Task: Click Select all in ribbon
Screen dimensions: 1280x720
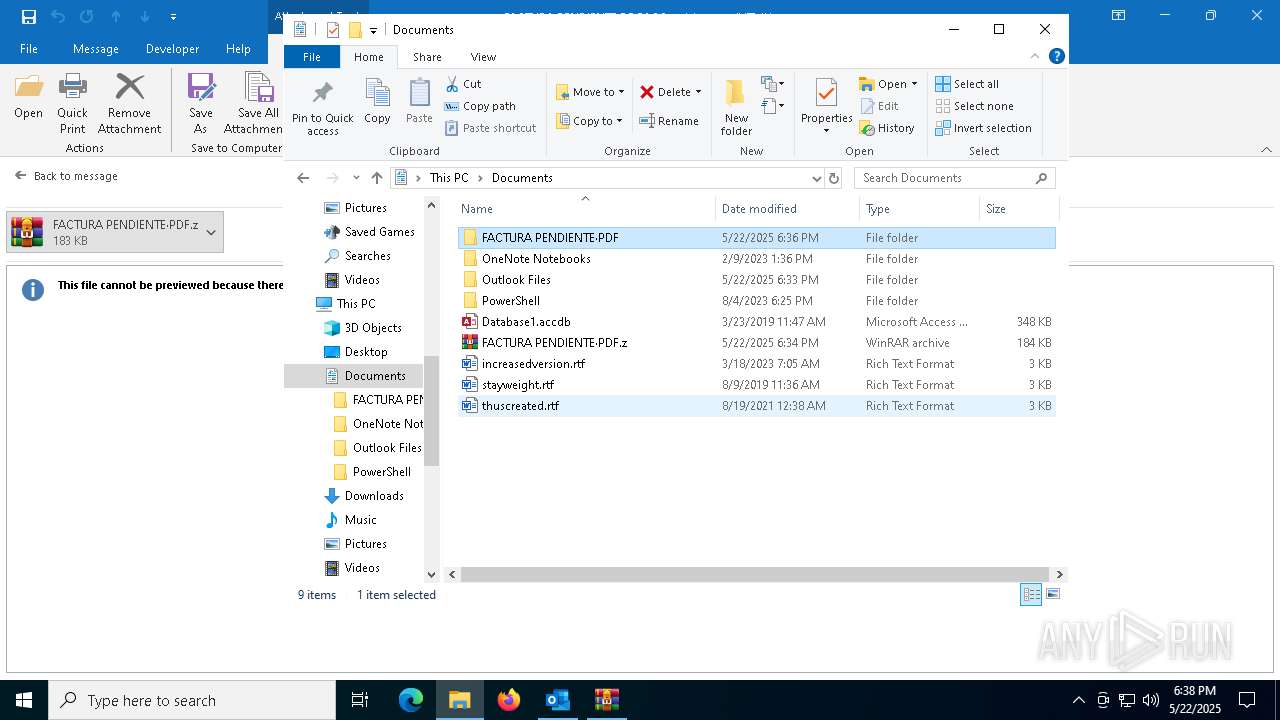Action: 967,84
